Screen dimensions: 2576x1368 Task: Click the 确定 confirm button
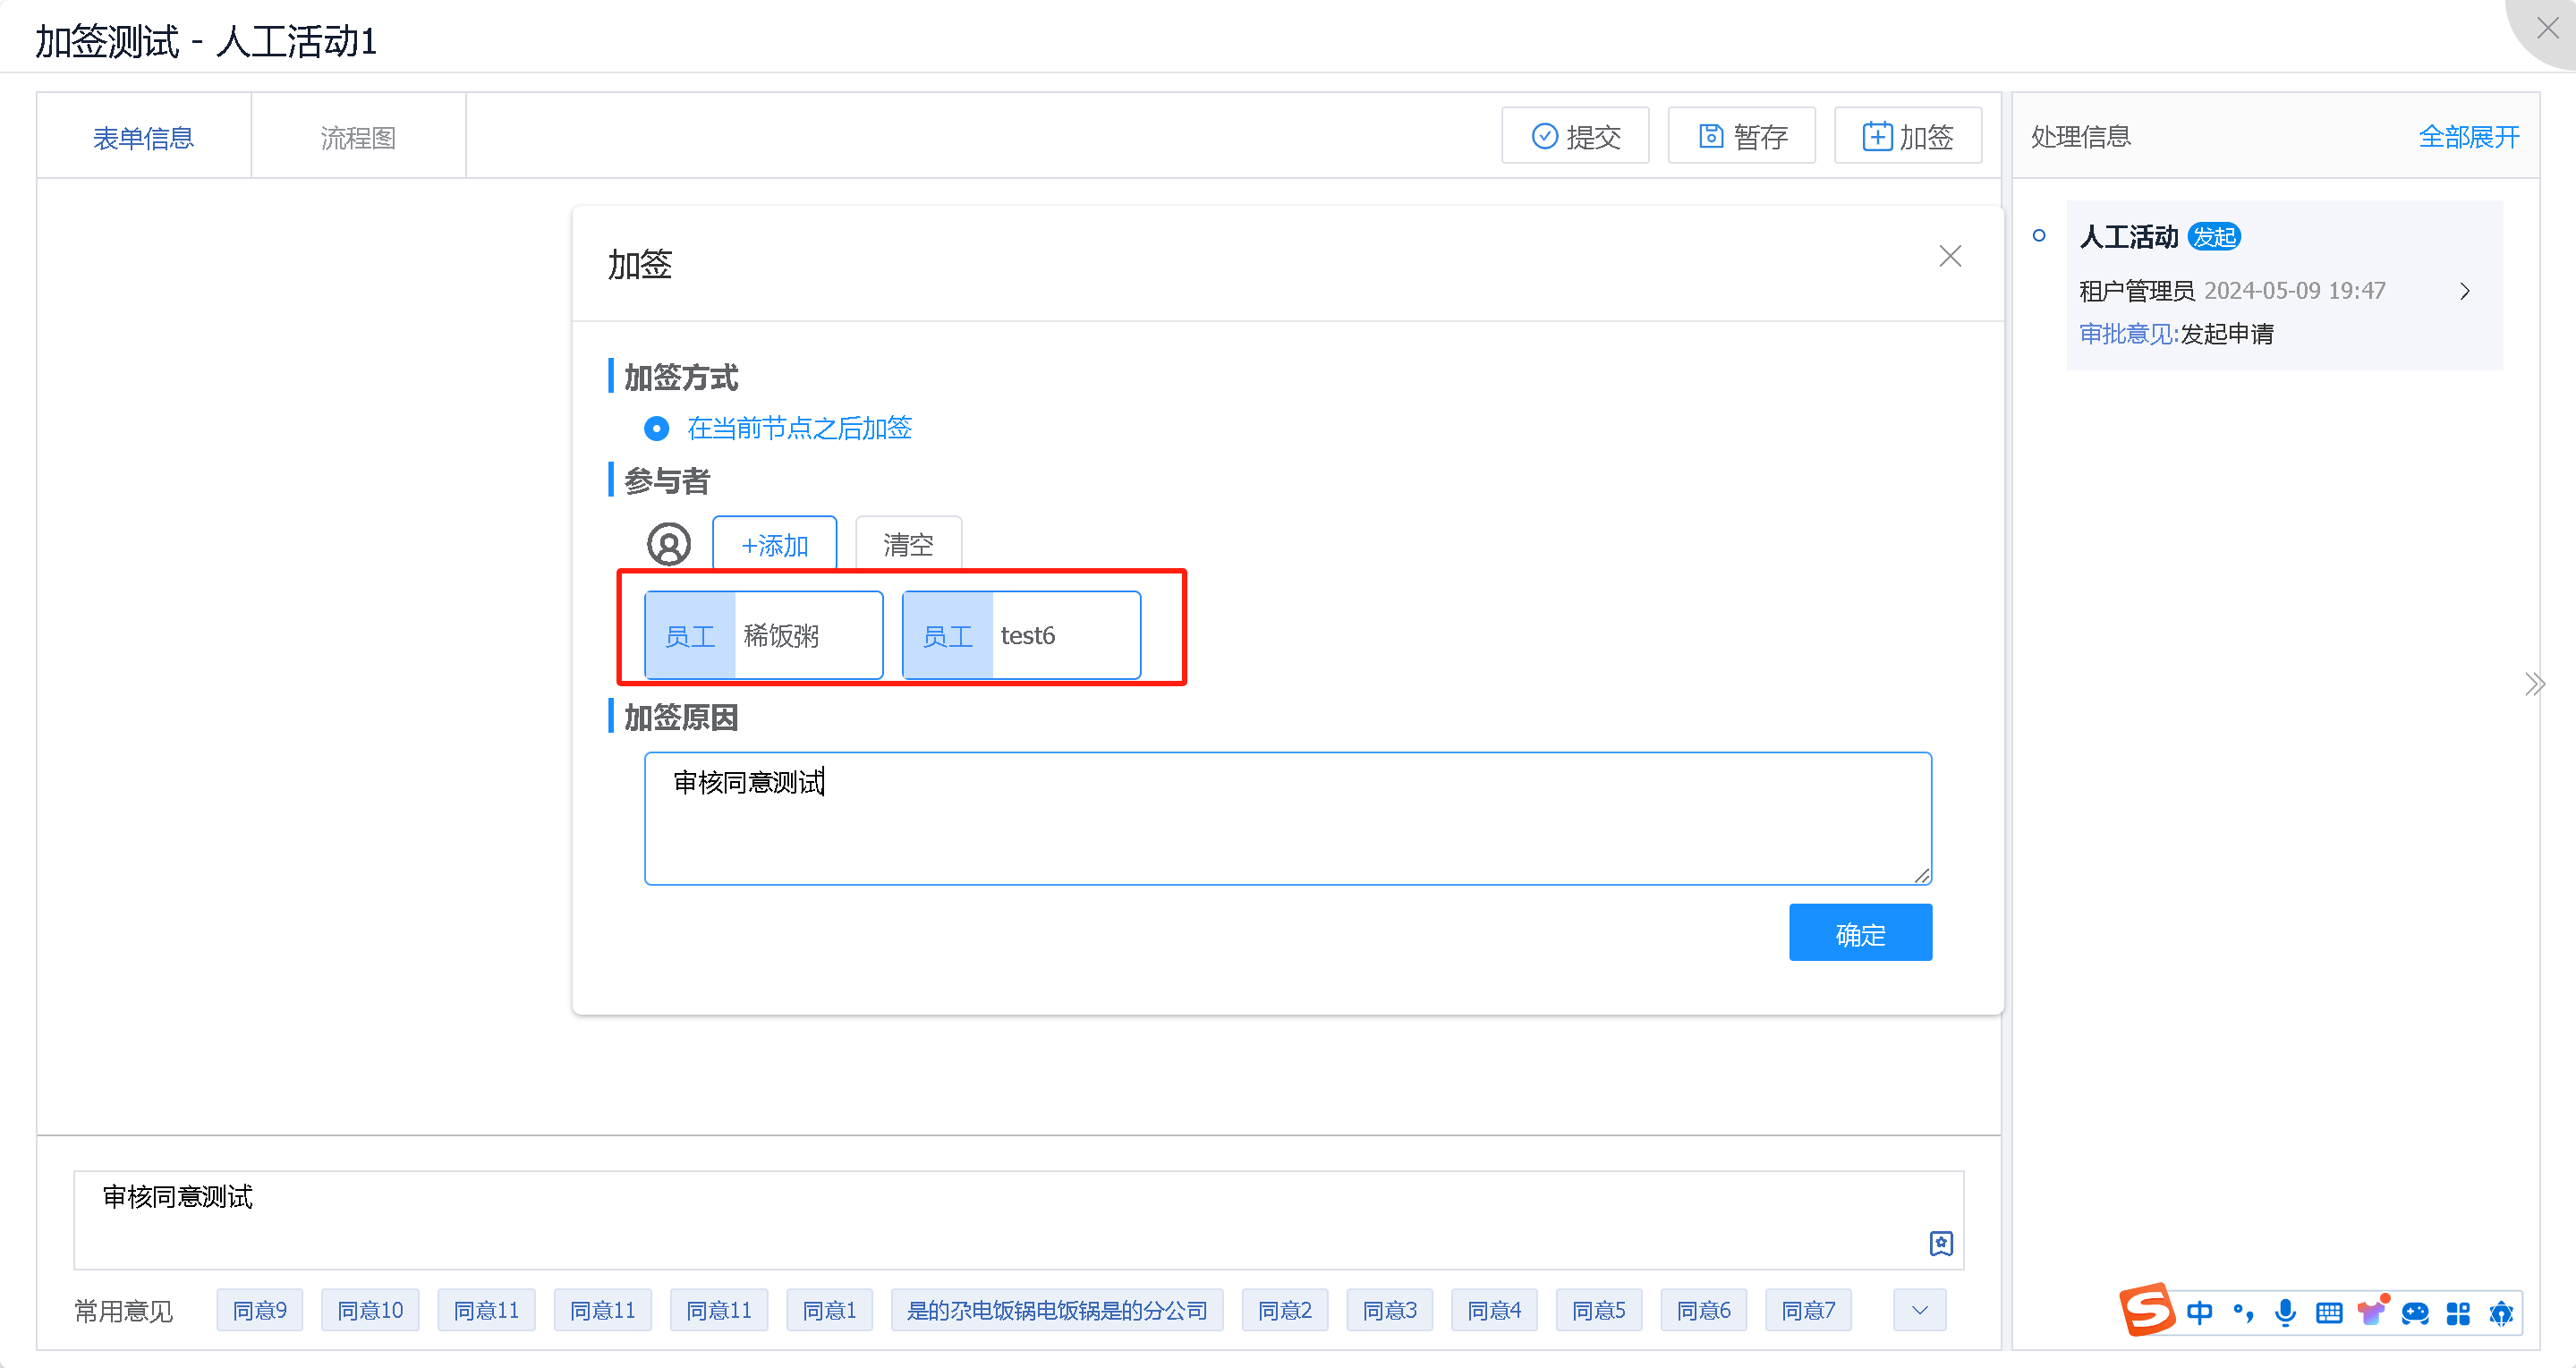1859,933
